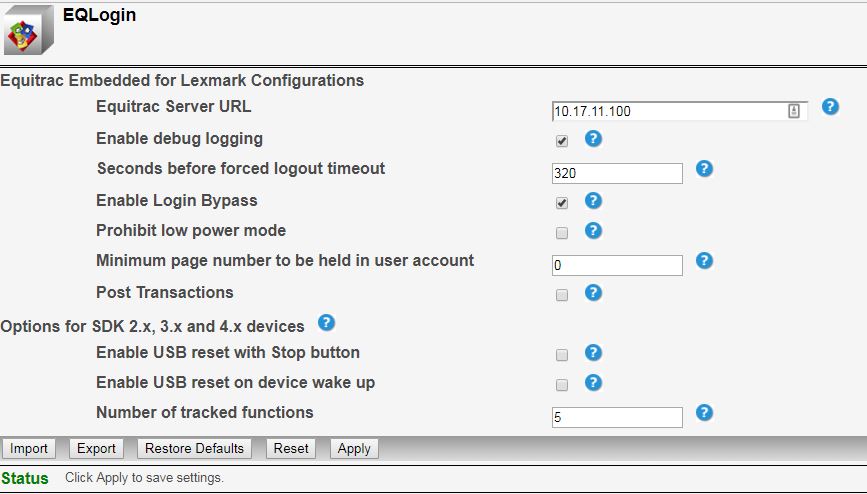Check the Post Transactions checkbox
The image size is (867, 494).
562,295
